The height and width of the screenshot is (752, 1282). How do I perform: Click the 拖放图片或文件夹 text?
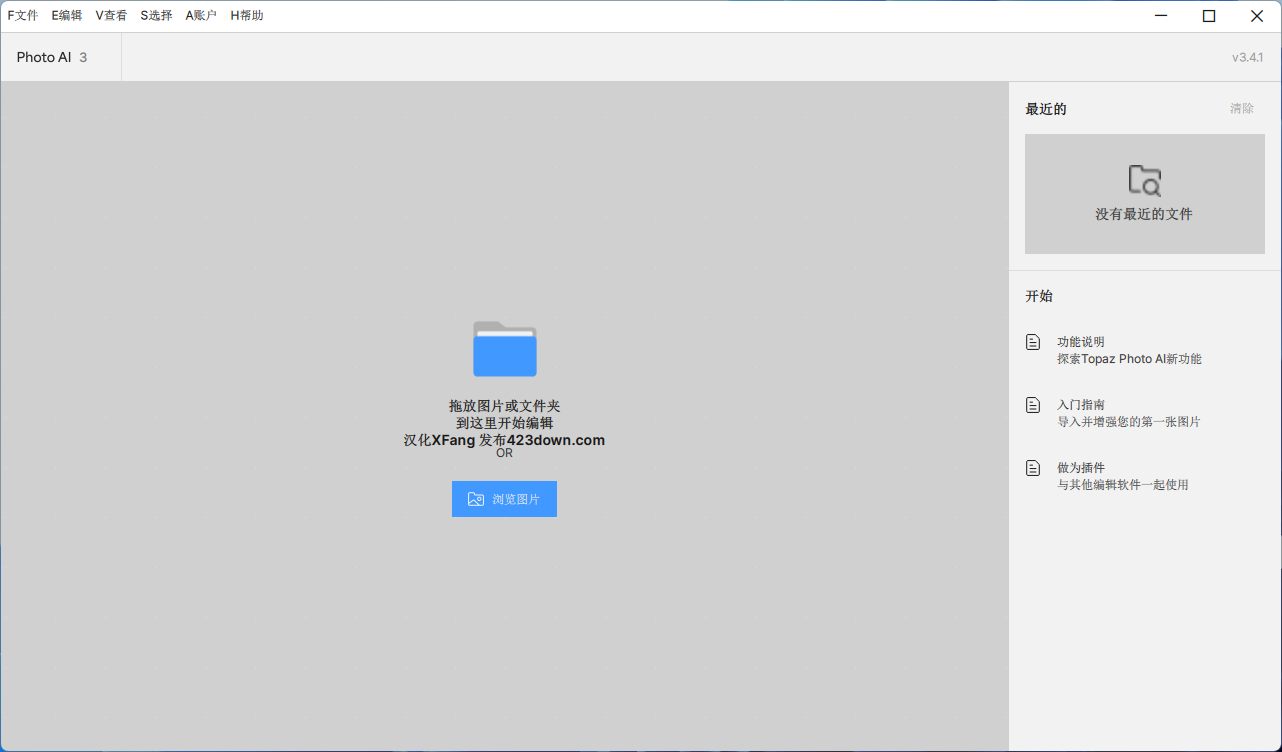pyautogui.click(x=504, y=406)
